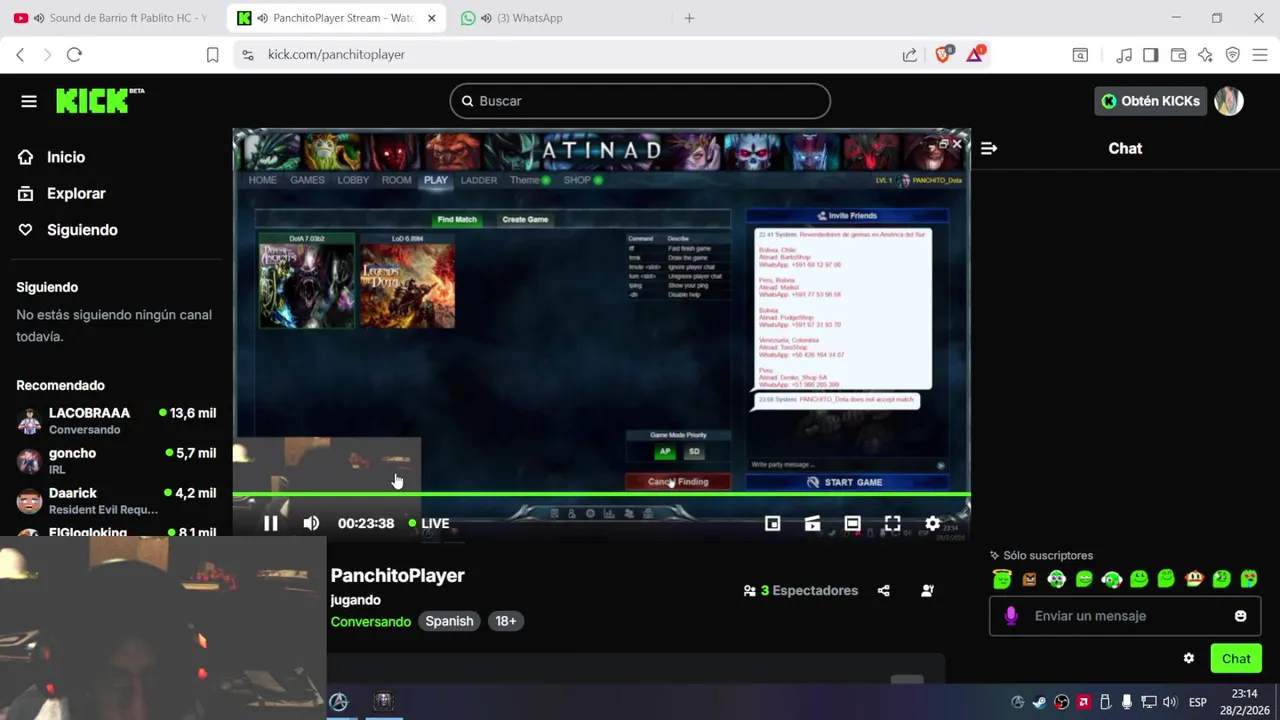The width and height of the screenshot is (1280, 720).
Task: Pause the live stream
Action: pos(271,523)
